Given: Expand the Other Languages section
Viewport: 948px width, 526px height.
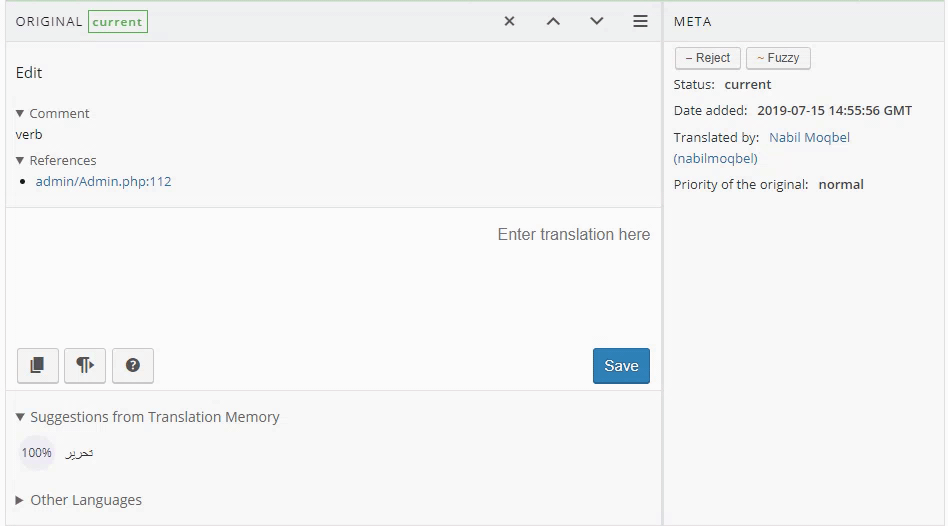Looking at the screenshot, I should (79, 500).
